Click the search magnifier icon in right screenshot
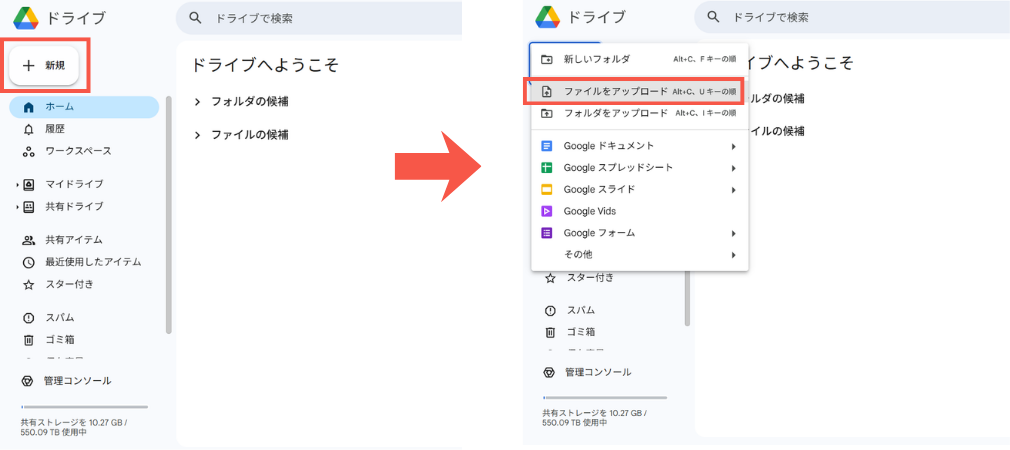1010x450 pixels. (713, 17)
